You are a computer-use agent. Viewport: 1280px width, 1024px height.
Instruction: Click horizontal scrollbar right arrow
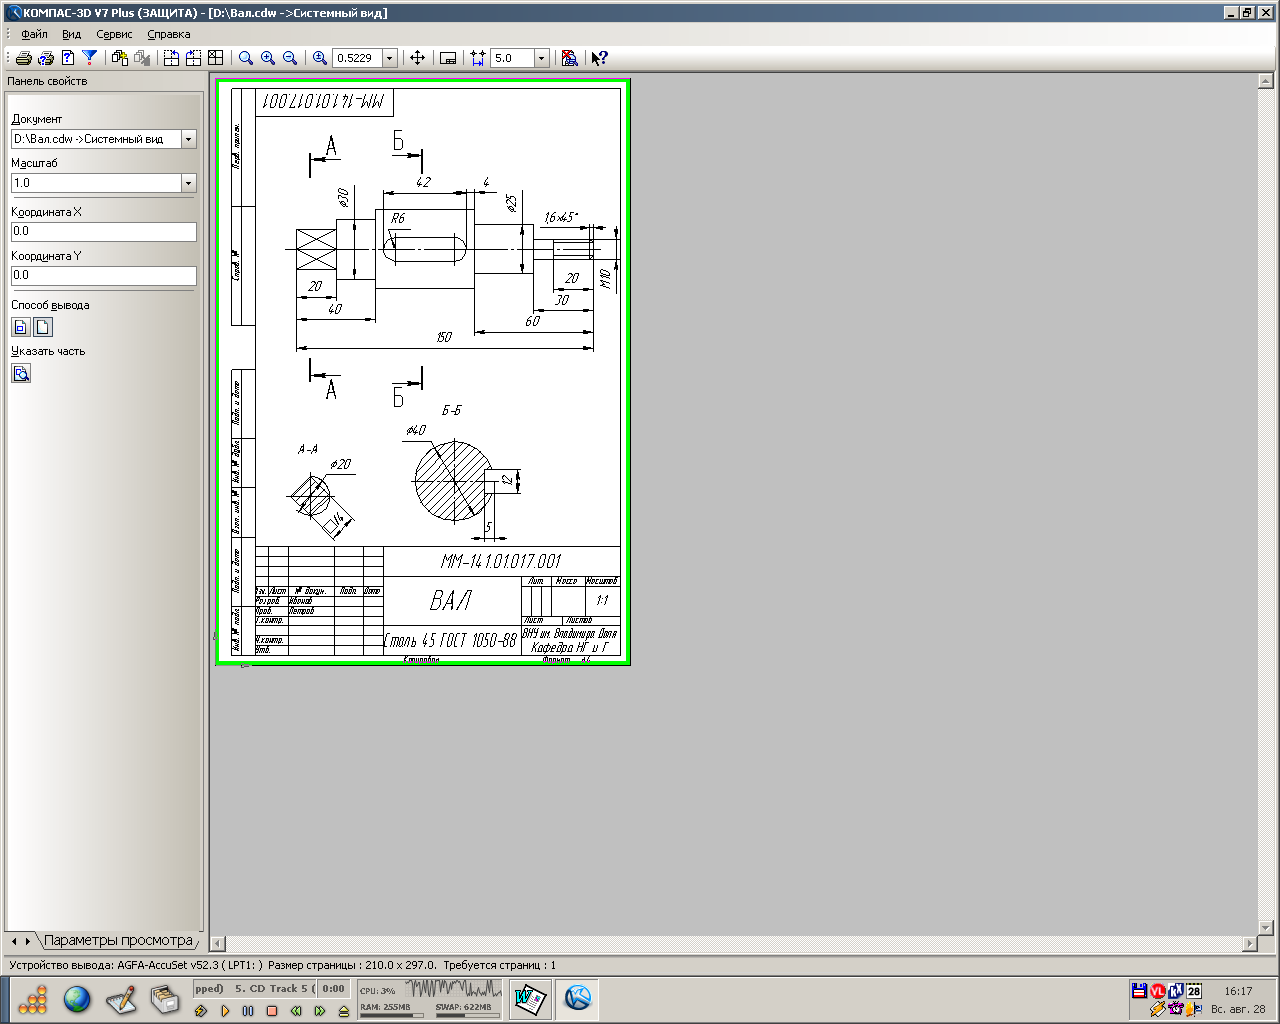click(1249, 943)
